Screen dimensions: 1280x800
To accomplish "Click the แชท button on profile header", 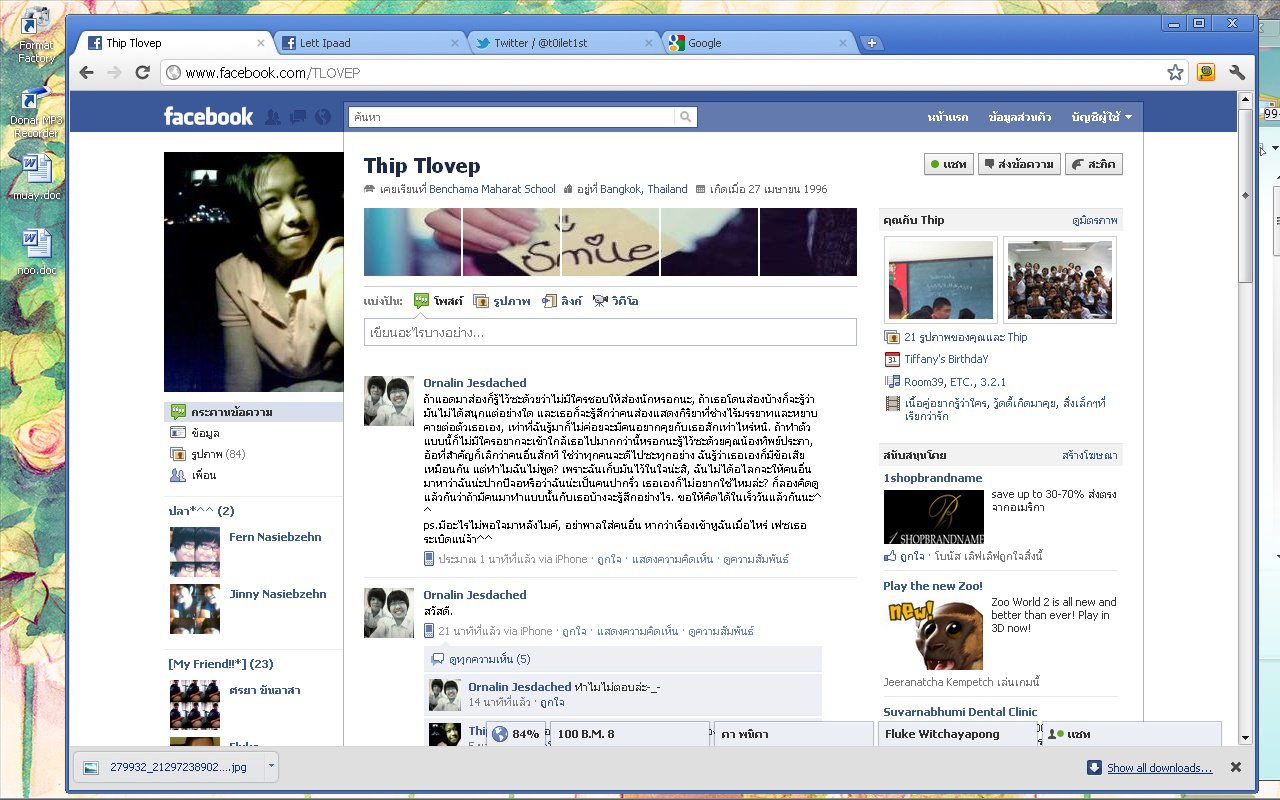I will [949, 164].
